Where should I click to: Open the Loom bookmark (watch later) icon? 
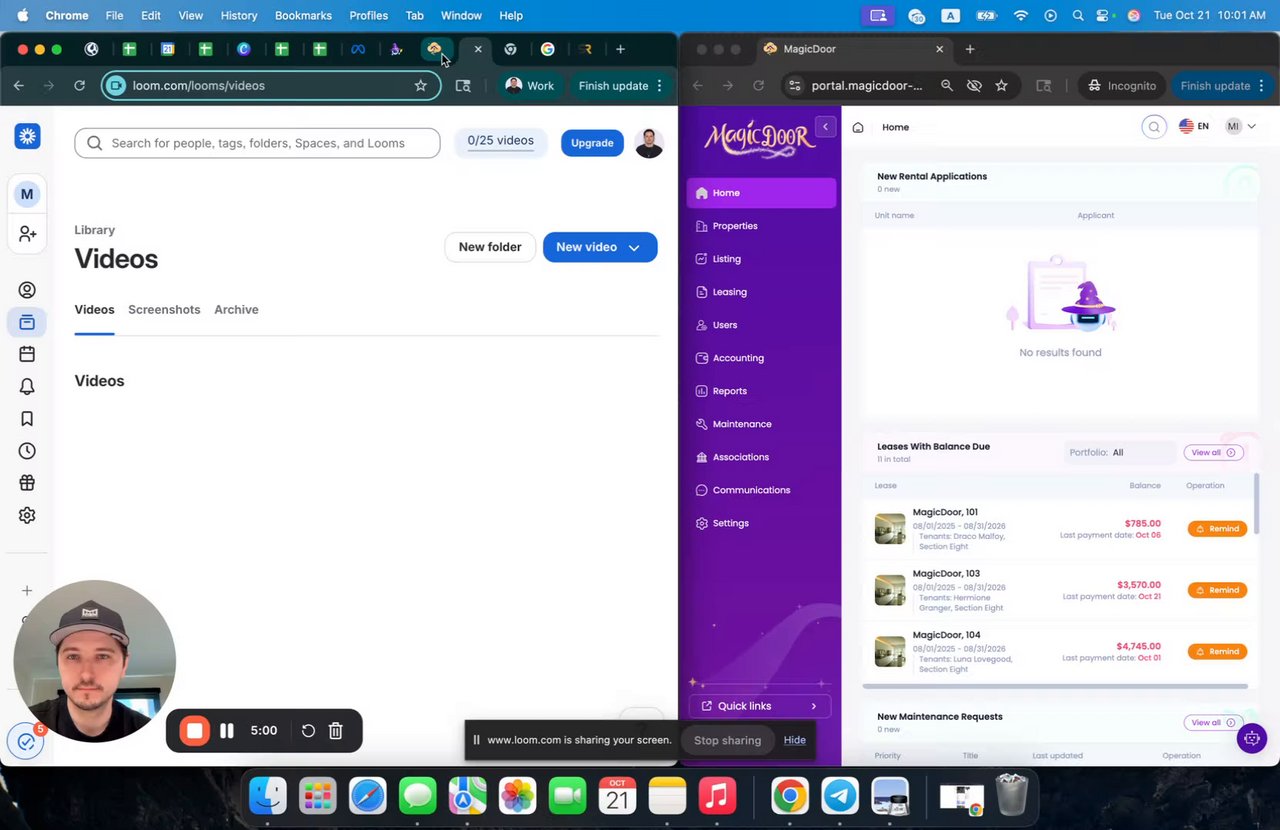pyautogui.click(x=27, y=419)
